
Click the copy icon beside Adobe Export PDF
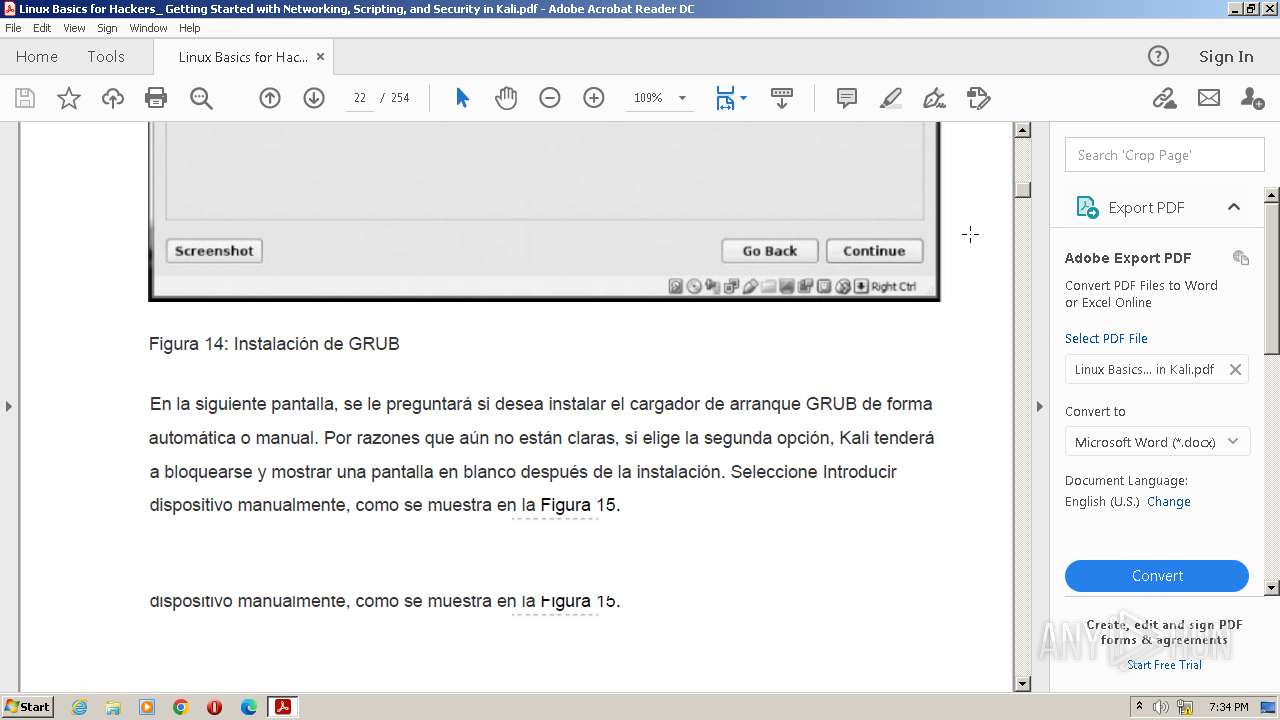1241,258
